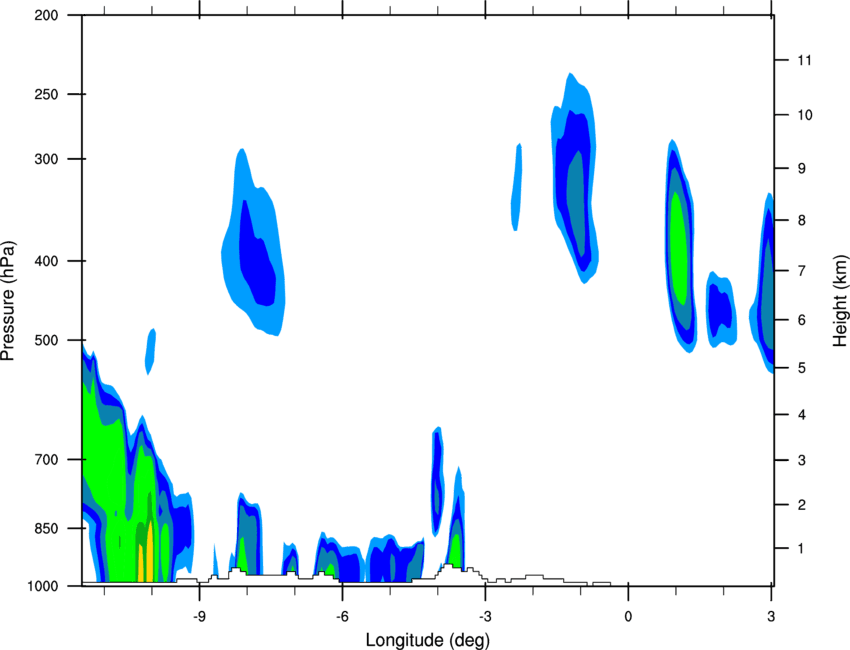Viewport: 850px width, 650px height.
Task: Click the -3 longitude tick label
Action: click(485, 617)
